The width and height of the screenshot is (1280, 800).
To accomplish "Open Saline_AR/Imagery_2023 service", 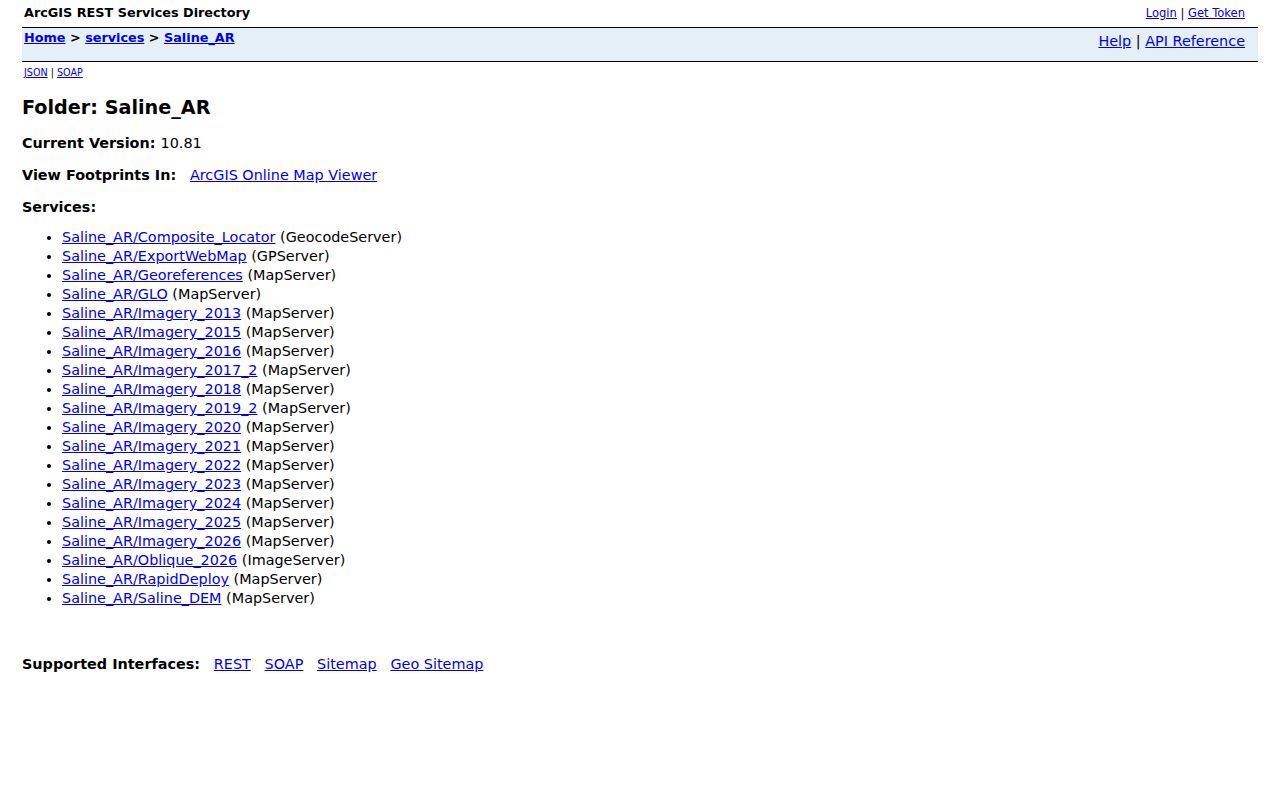I will tap(151, 484).
